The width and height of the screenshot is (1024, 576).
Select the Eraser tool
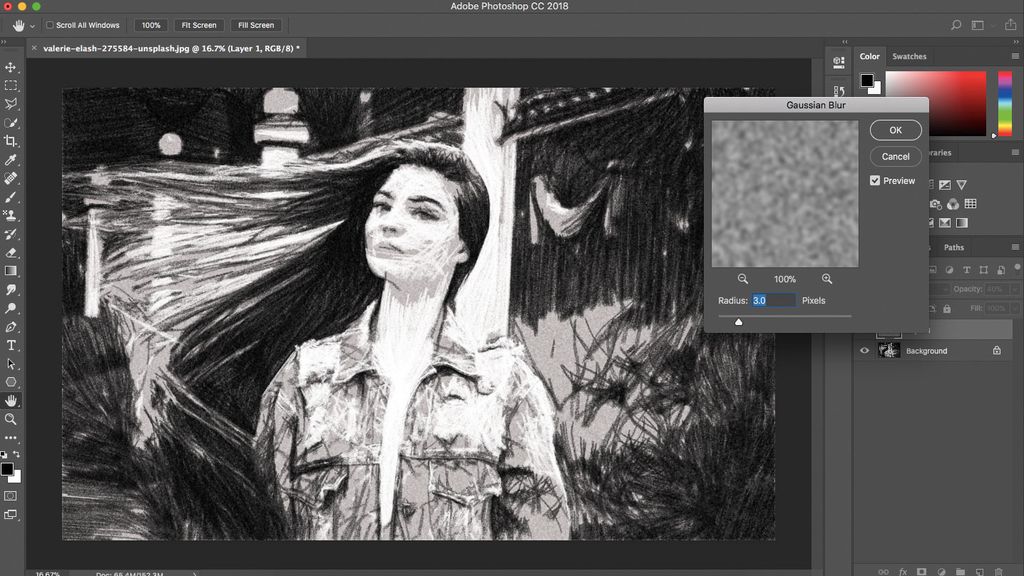coord(11,254)
